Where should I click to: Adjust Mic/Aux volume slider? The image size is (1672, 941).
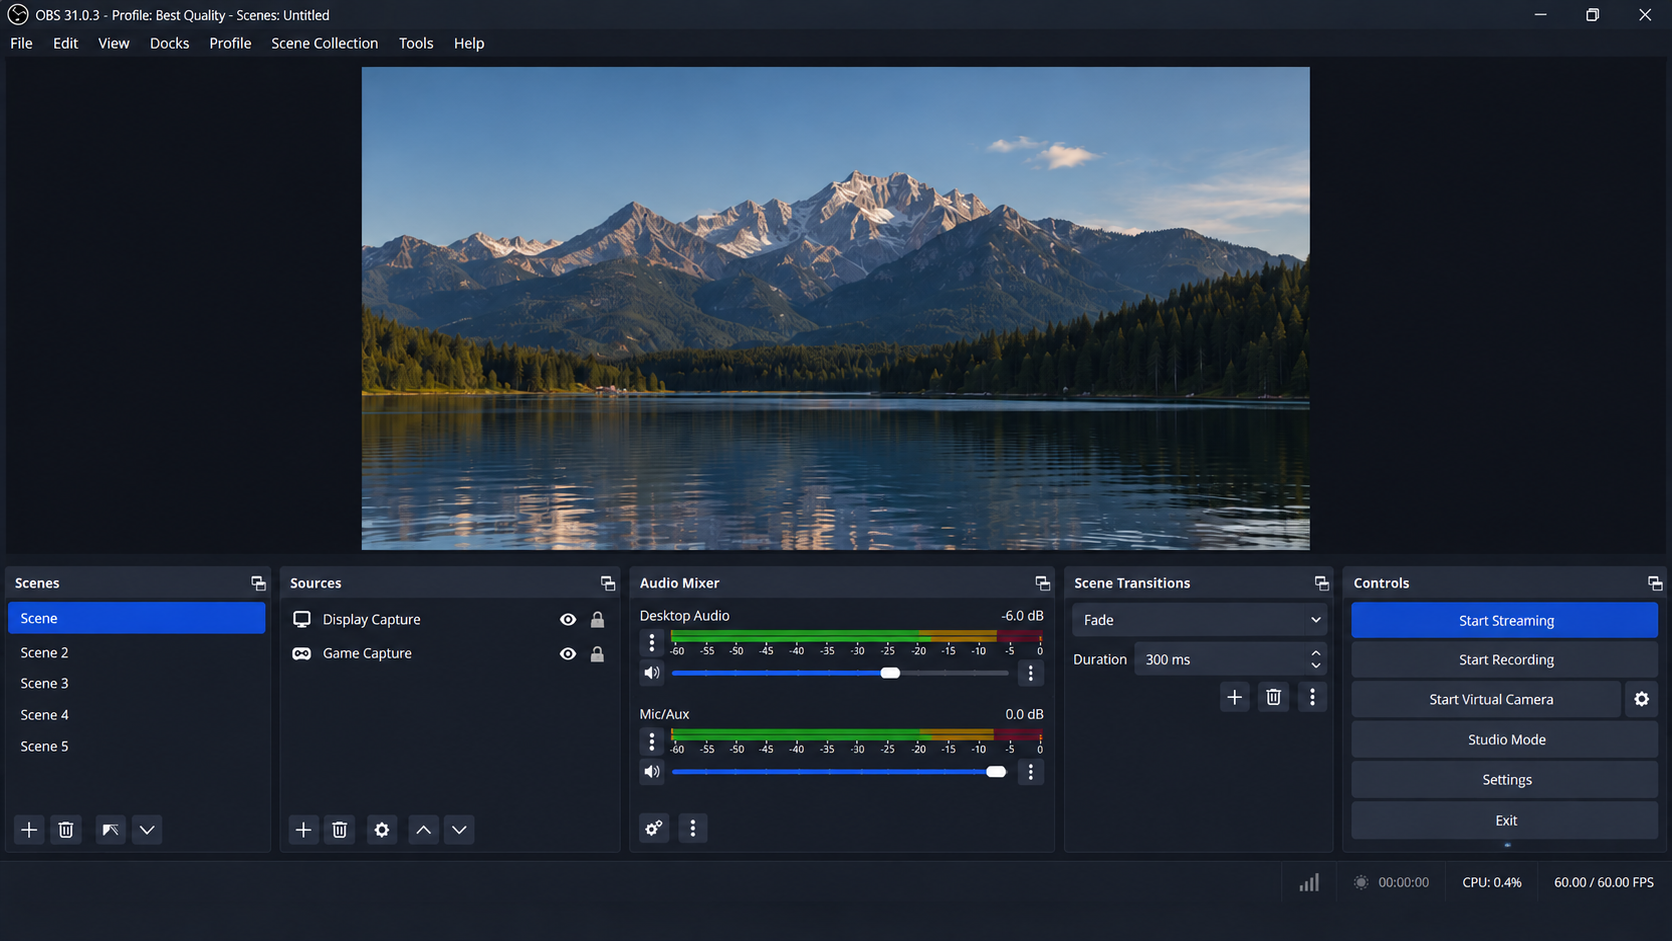[840, 772]
